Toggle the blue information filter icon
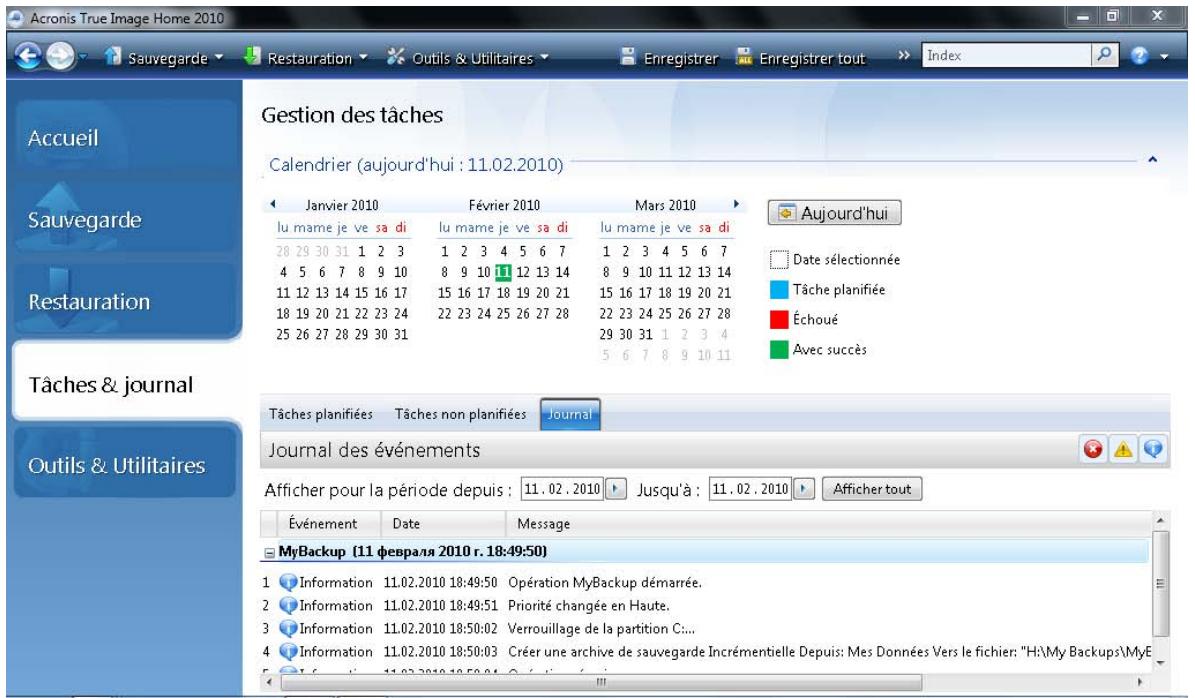The height and width of the screenshot is (698, 1195). pyautogui.click(x=1153, y=450)
